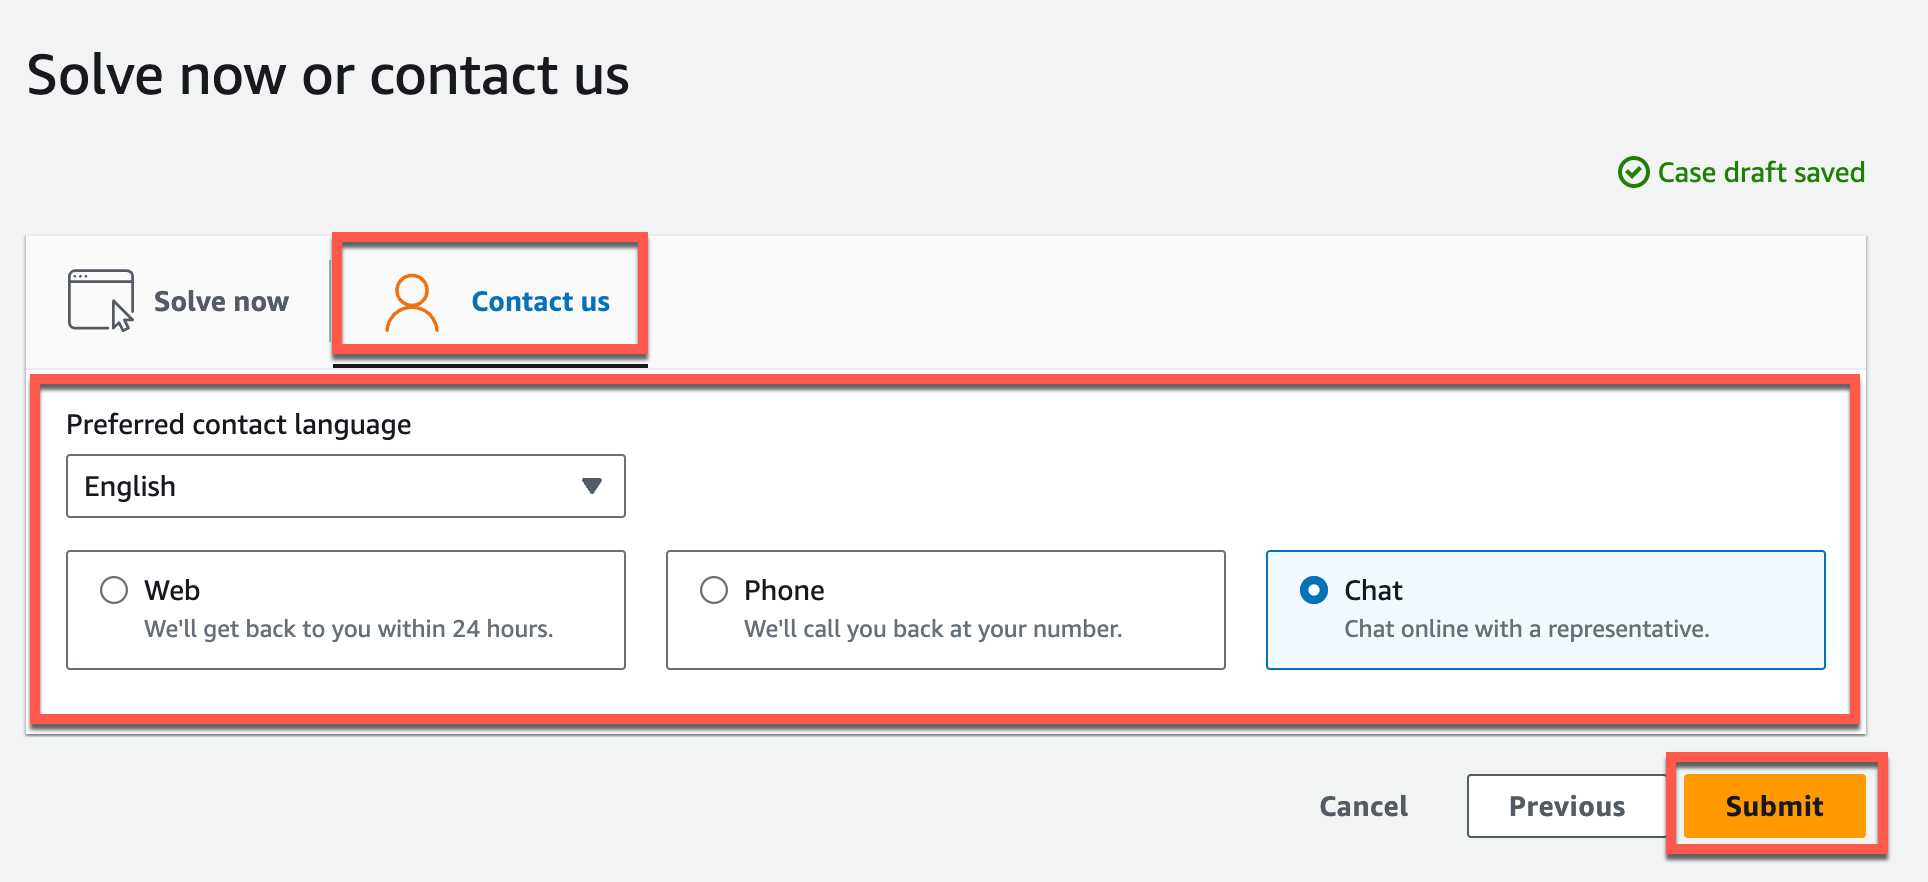
Task: Select the Web contact option
Action: point(115,590)
